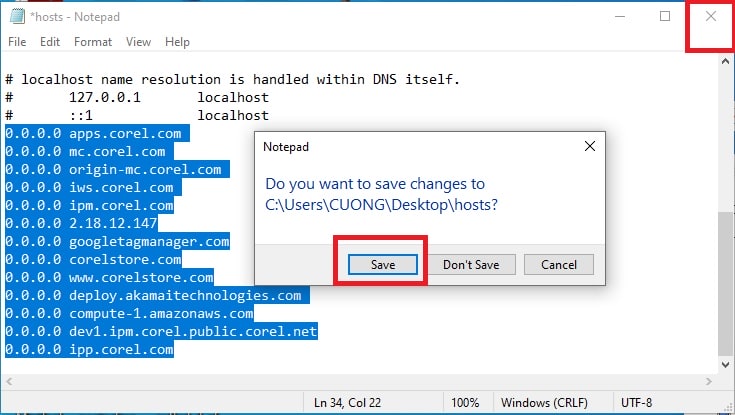Click 'Windows (CRLF)' in status bar
Screen dimensions: 735x415
[x=544, y=403]
